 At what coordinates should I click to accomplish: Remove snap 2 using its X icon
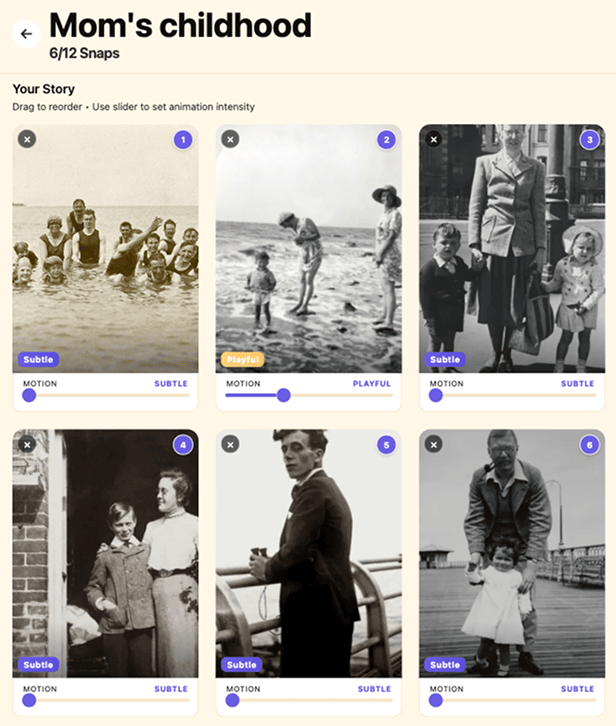[x=230, y=139]
